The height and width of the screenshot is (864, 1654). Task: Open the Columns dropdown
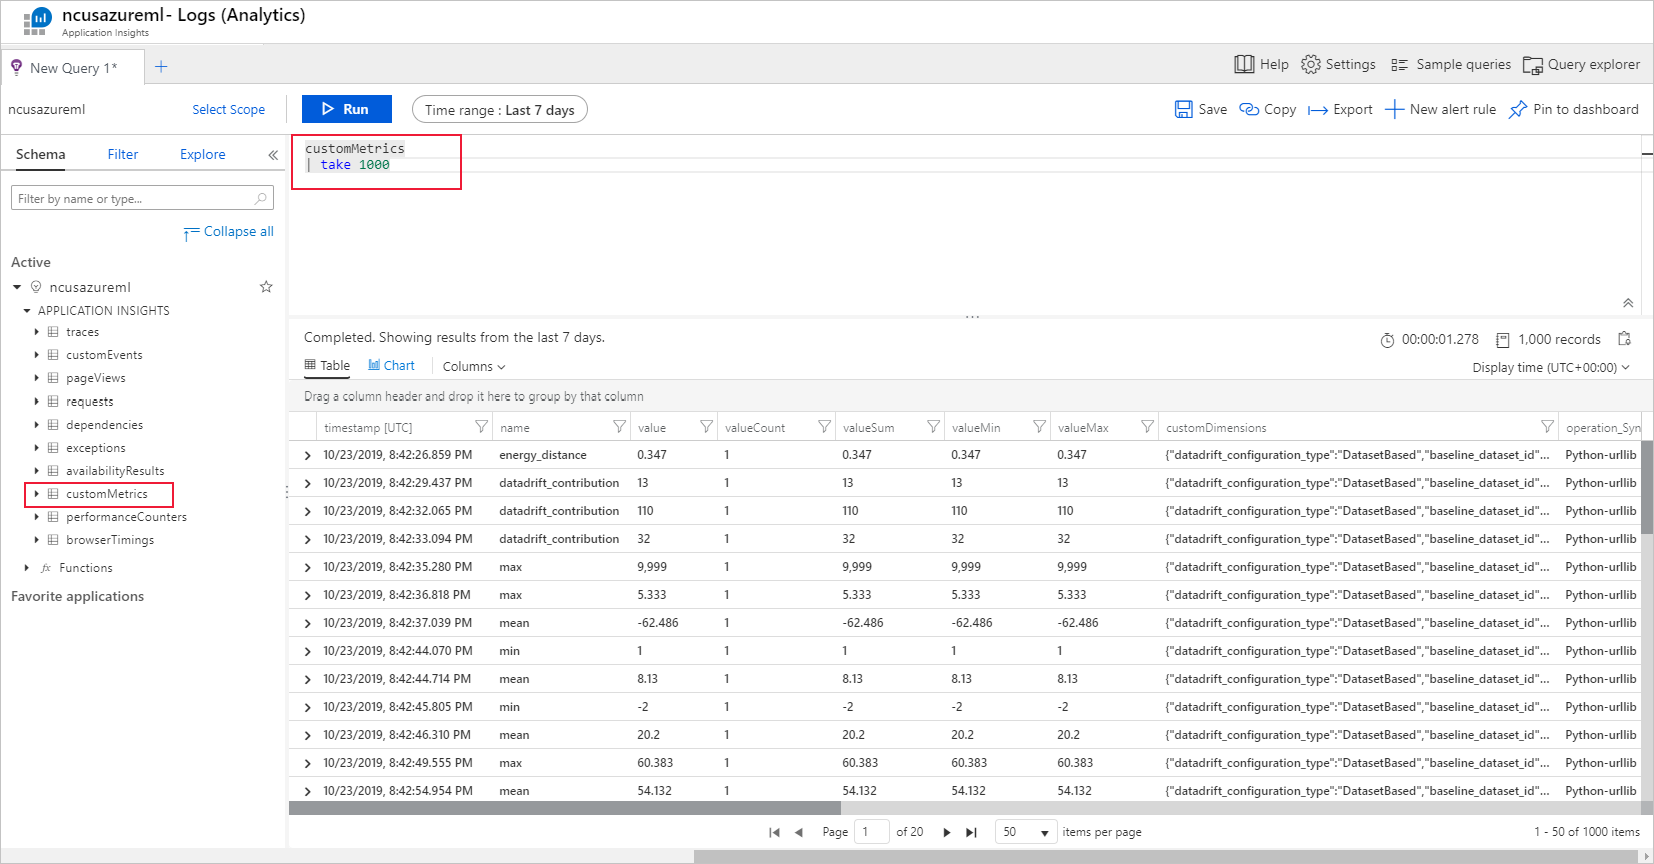[474, 367]
